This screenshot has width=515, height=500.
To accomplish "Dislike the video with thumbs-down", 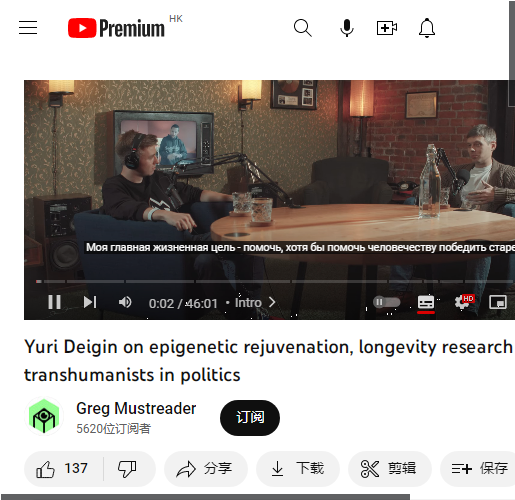I will tap(127, 469).
